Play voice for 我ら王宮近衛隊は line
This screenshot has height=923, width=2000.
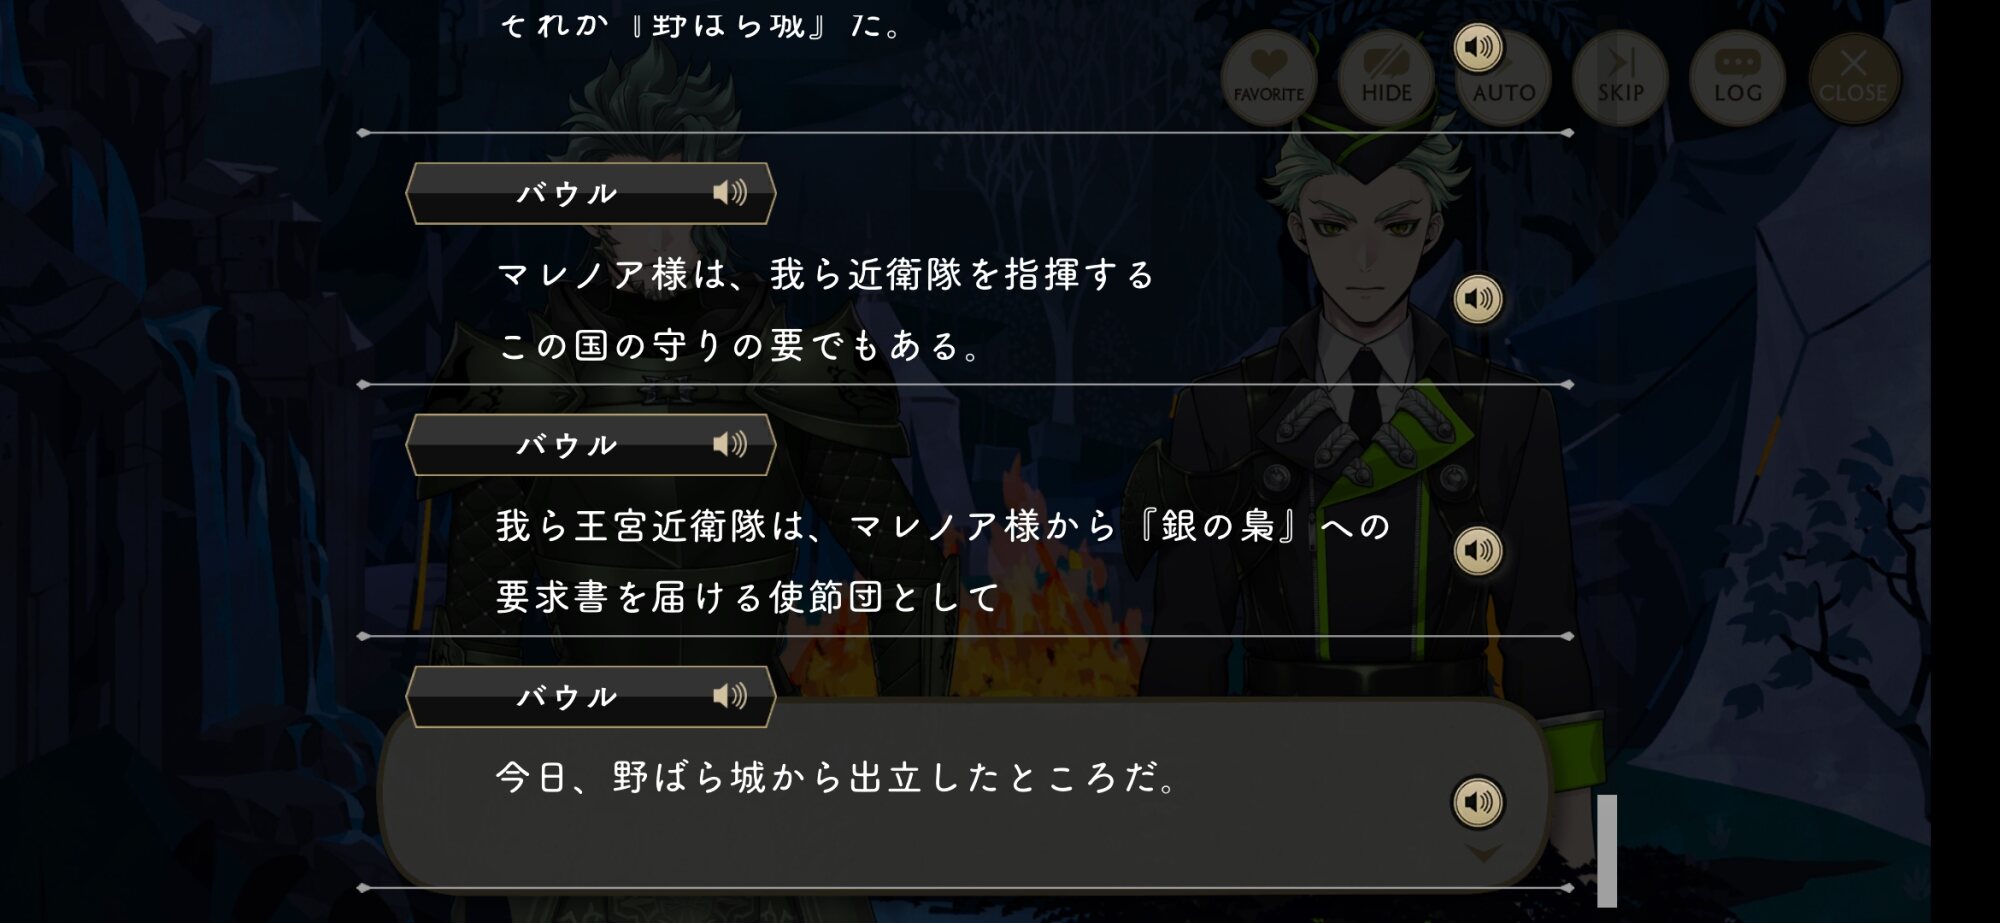click(x=1478, y=551)
